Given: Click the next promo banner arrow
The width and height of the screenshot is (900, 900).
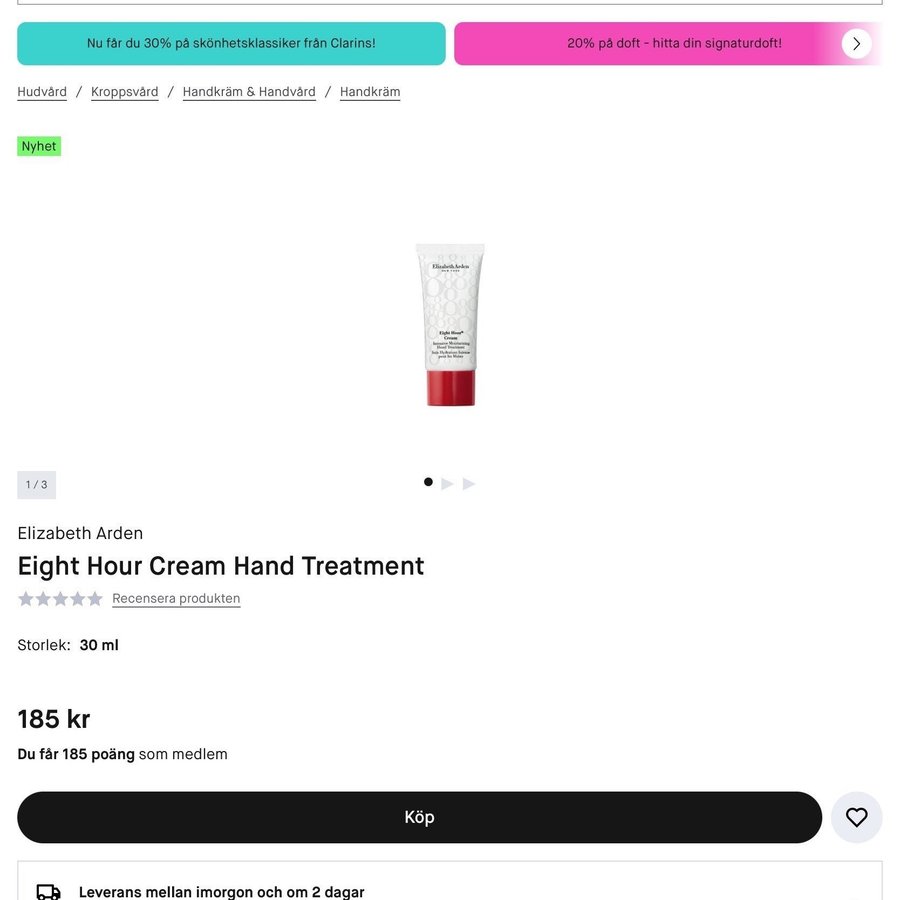Looking at the screenshot, I should coord(856,44).
